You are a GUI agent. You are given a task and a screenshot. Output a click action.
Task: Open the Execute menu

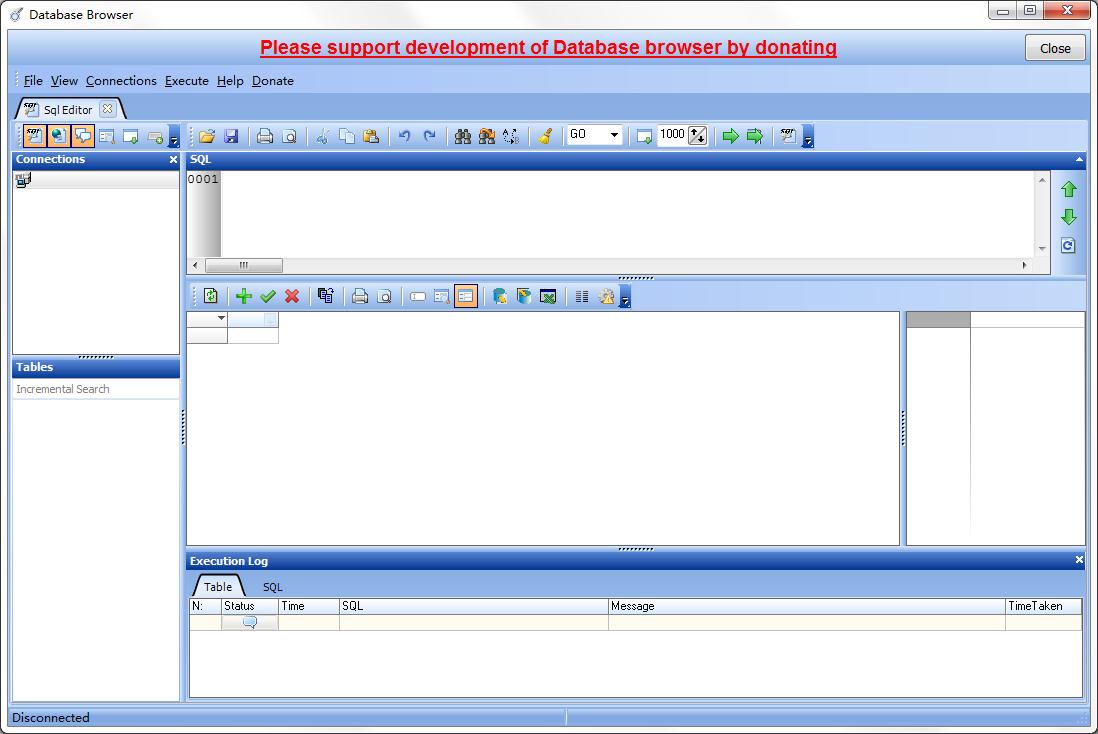pos(187,81)
